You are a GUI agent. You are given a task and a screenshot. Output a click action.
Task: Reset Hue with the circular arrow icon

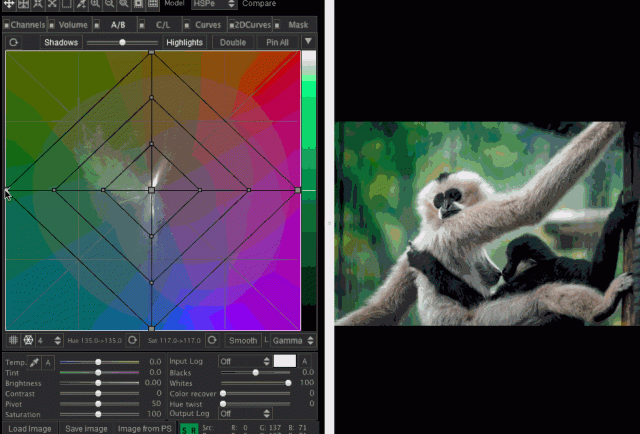tap(132, 340)
